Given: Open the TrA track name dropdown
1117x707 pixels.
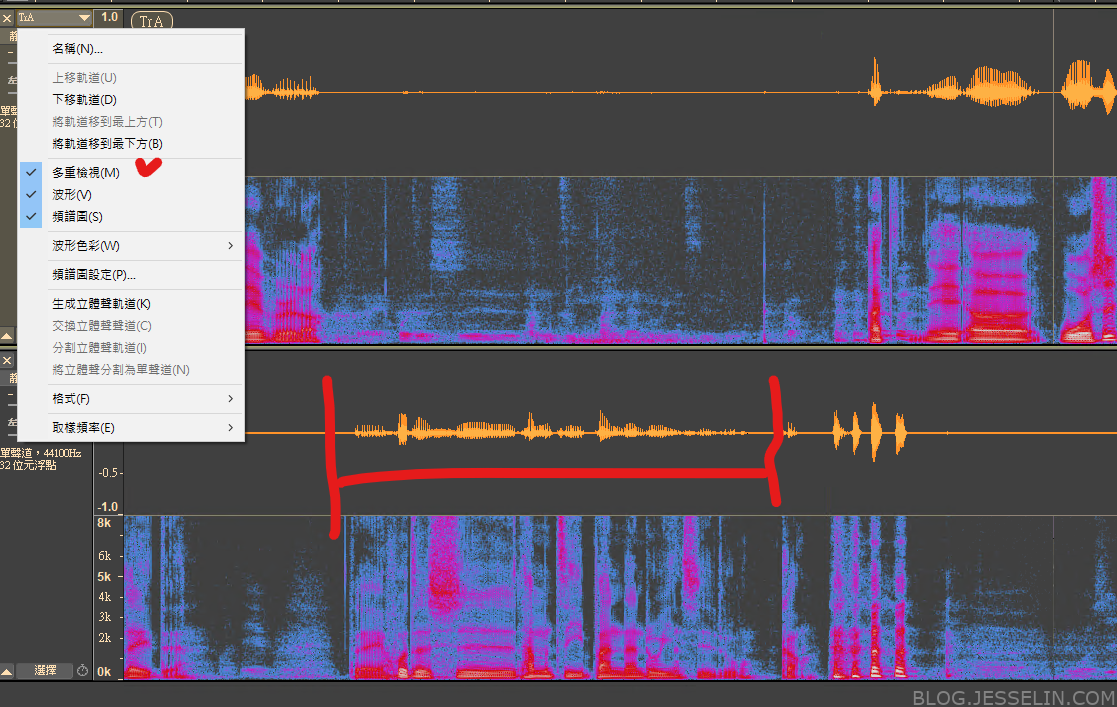Looking at the screenshot, I should [53, 18].
